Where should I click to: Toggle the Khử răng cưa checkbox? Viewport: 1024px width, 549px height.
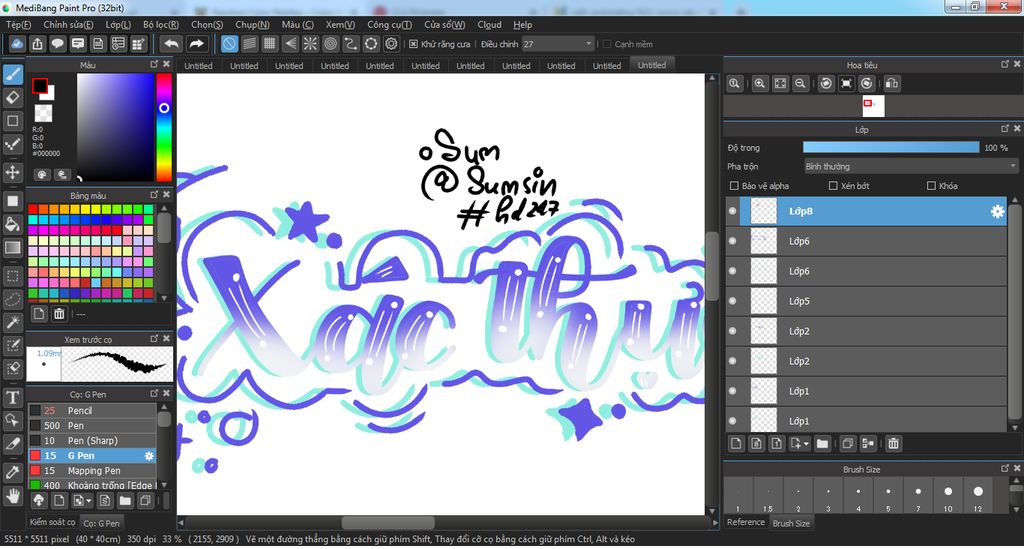click(x=413, y=44)
